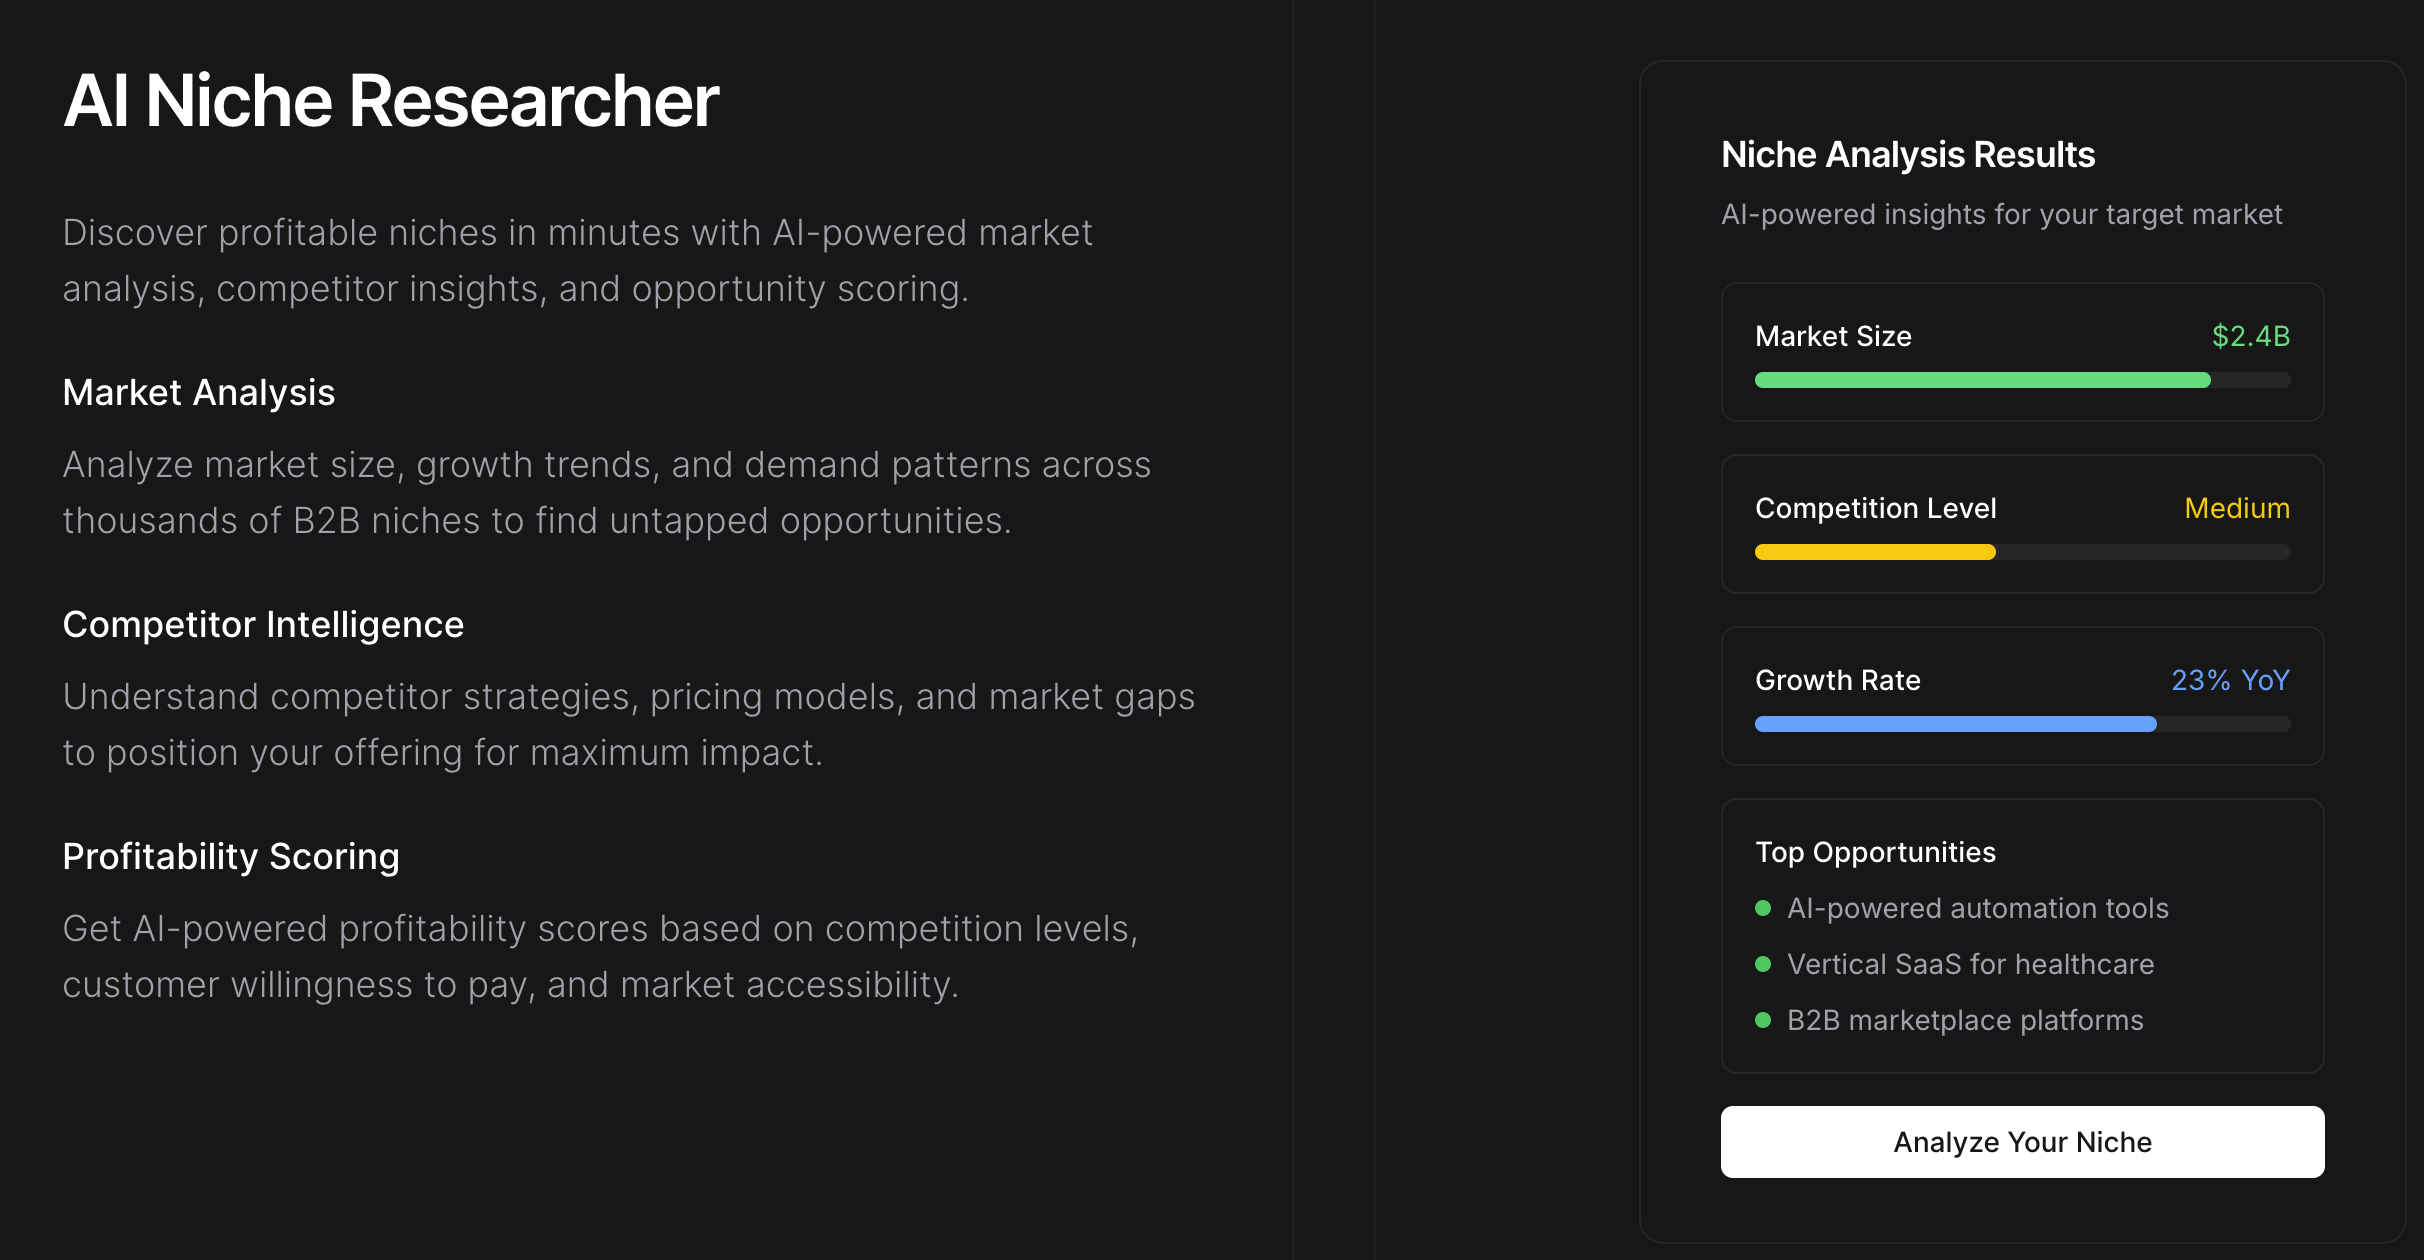
Task: Click the Market Analysis feature heading
Action: pos(199,393)
